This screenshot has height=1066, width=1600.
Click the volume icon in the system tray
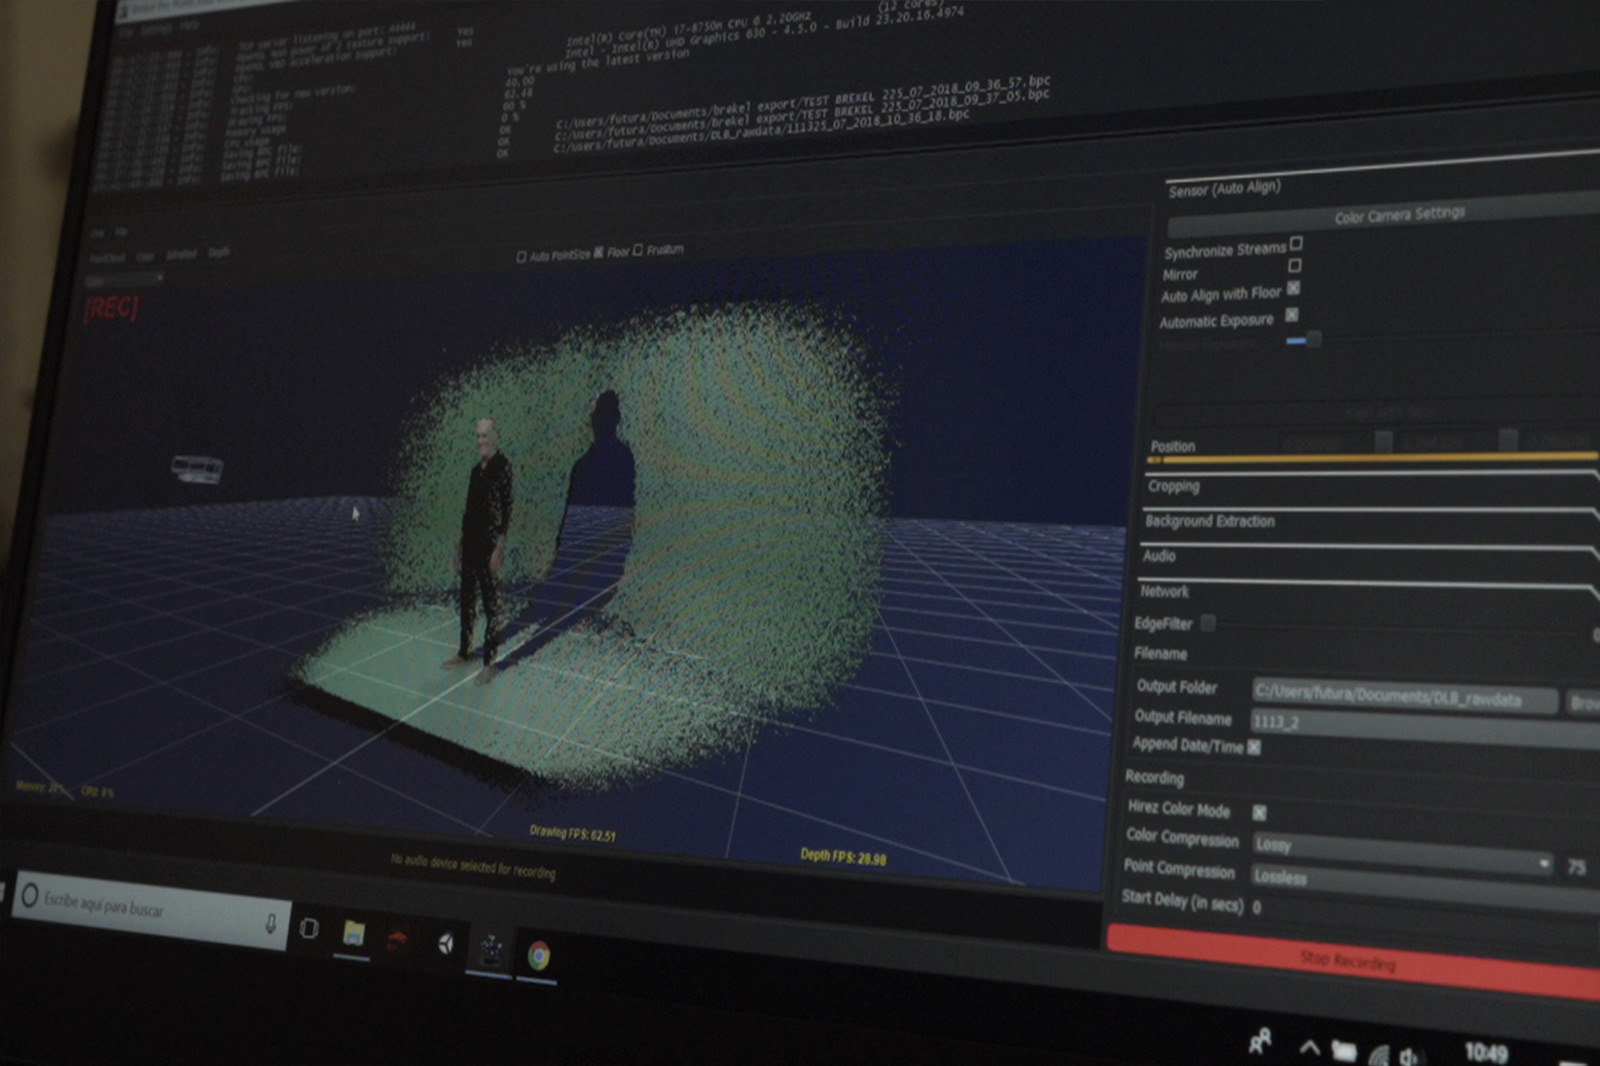(1410, 1056)
